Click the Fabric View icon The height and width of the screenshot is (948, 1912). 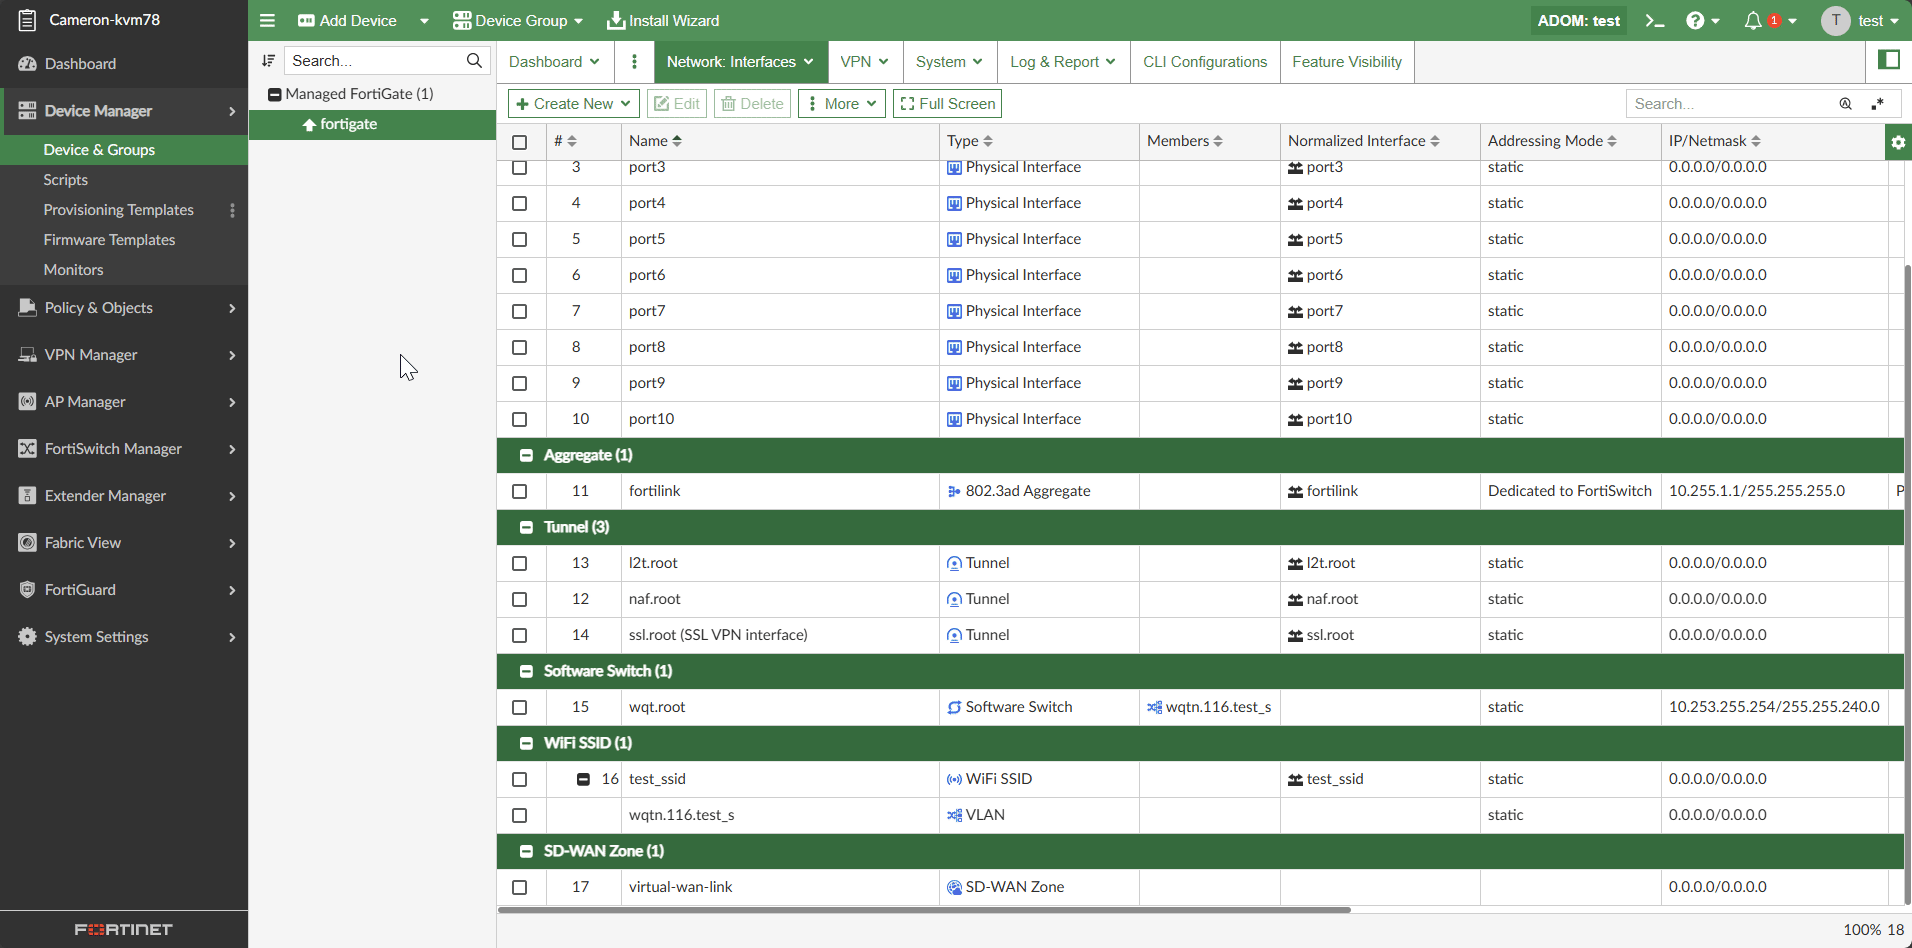(x=28, y=543)
